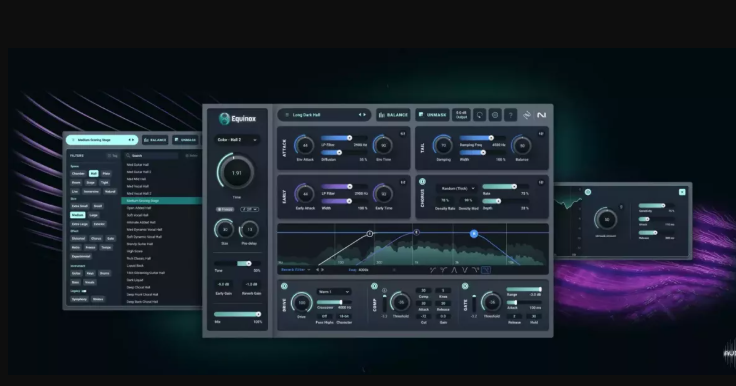Open the help question mark icon
The image size is (736, 386).
[x=510, y=115]
